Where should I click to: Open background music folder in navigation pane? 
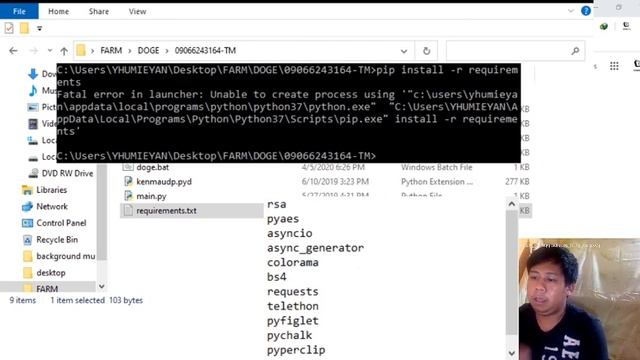pos(66,256)
